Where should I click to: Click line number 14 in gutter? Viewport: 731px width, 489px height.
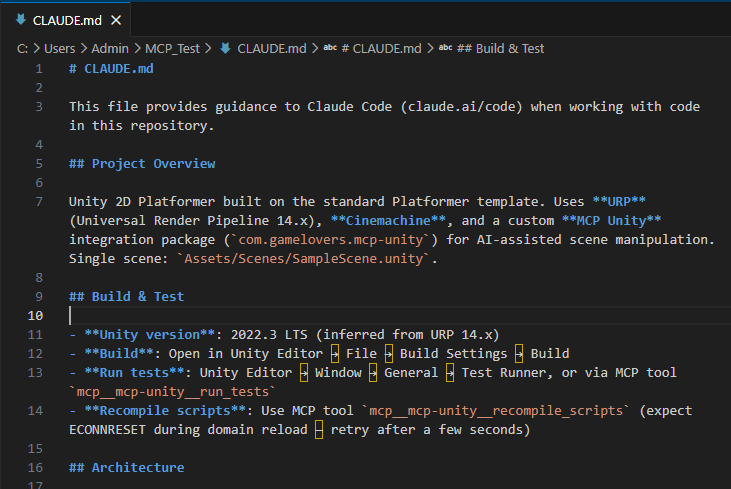coord(35,411)
